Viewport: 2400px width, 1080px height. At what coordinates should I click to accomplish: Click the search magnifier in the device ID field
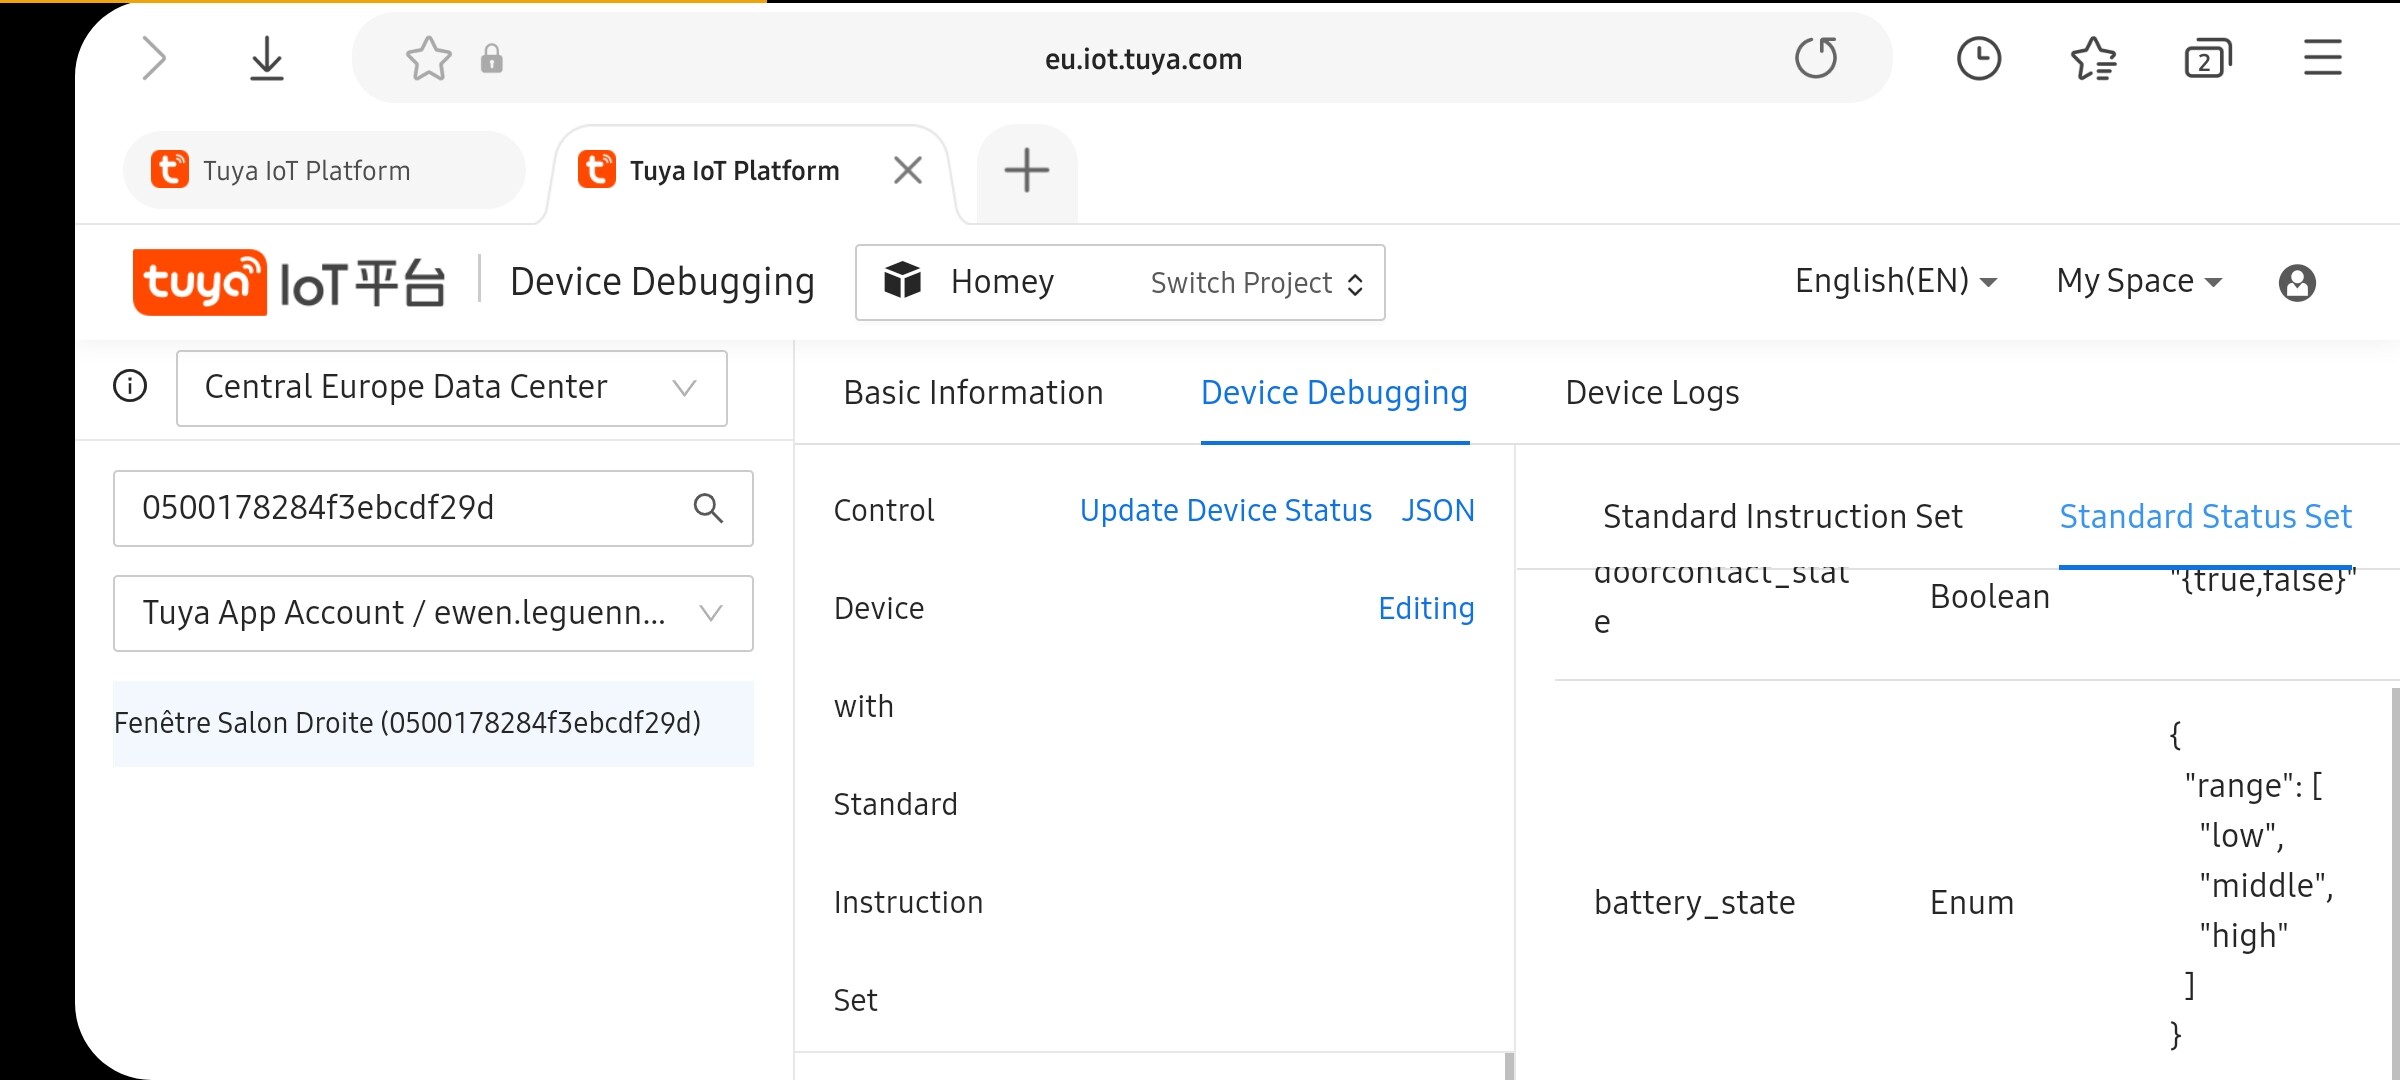[x=707, y=508]
